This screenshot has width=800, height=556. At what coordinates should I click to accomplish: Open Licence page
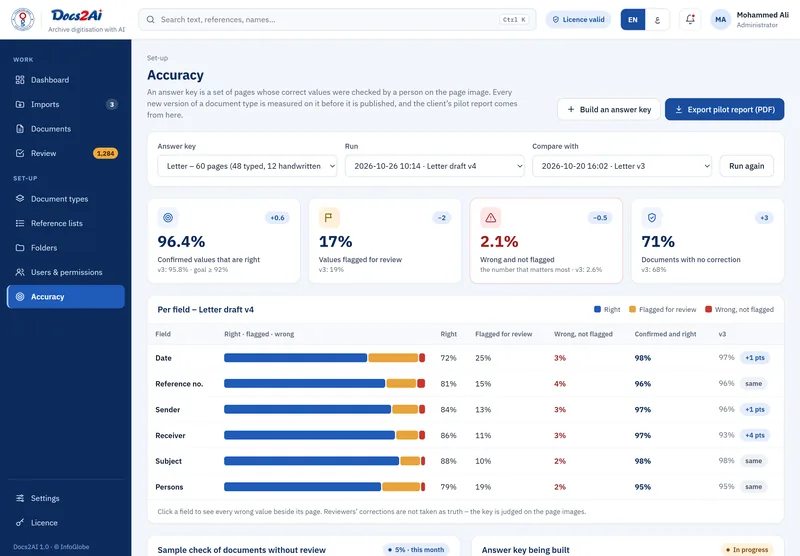click(65, 522)
